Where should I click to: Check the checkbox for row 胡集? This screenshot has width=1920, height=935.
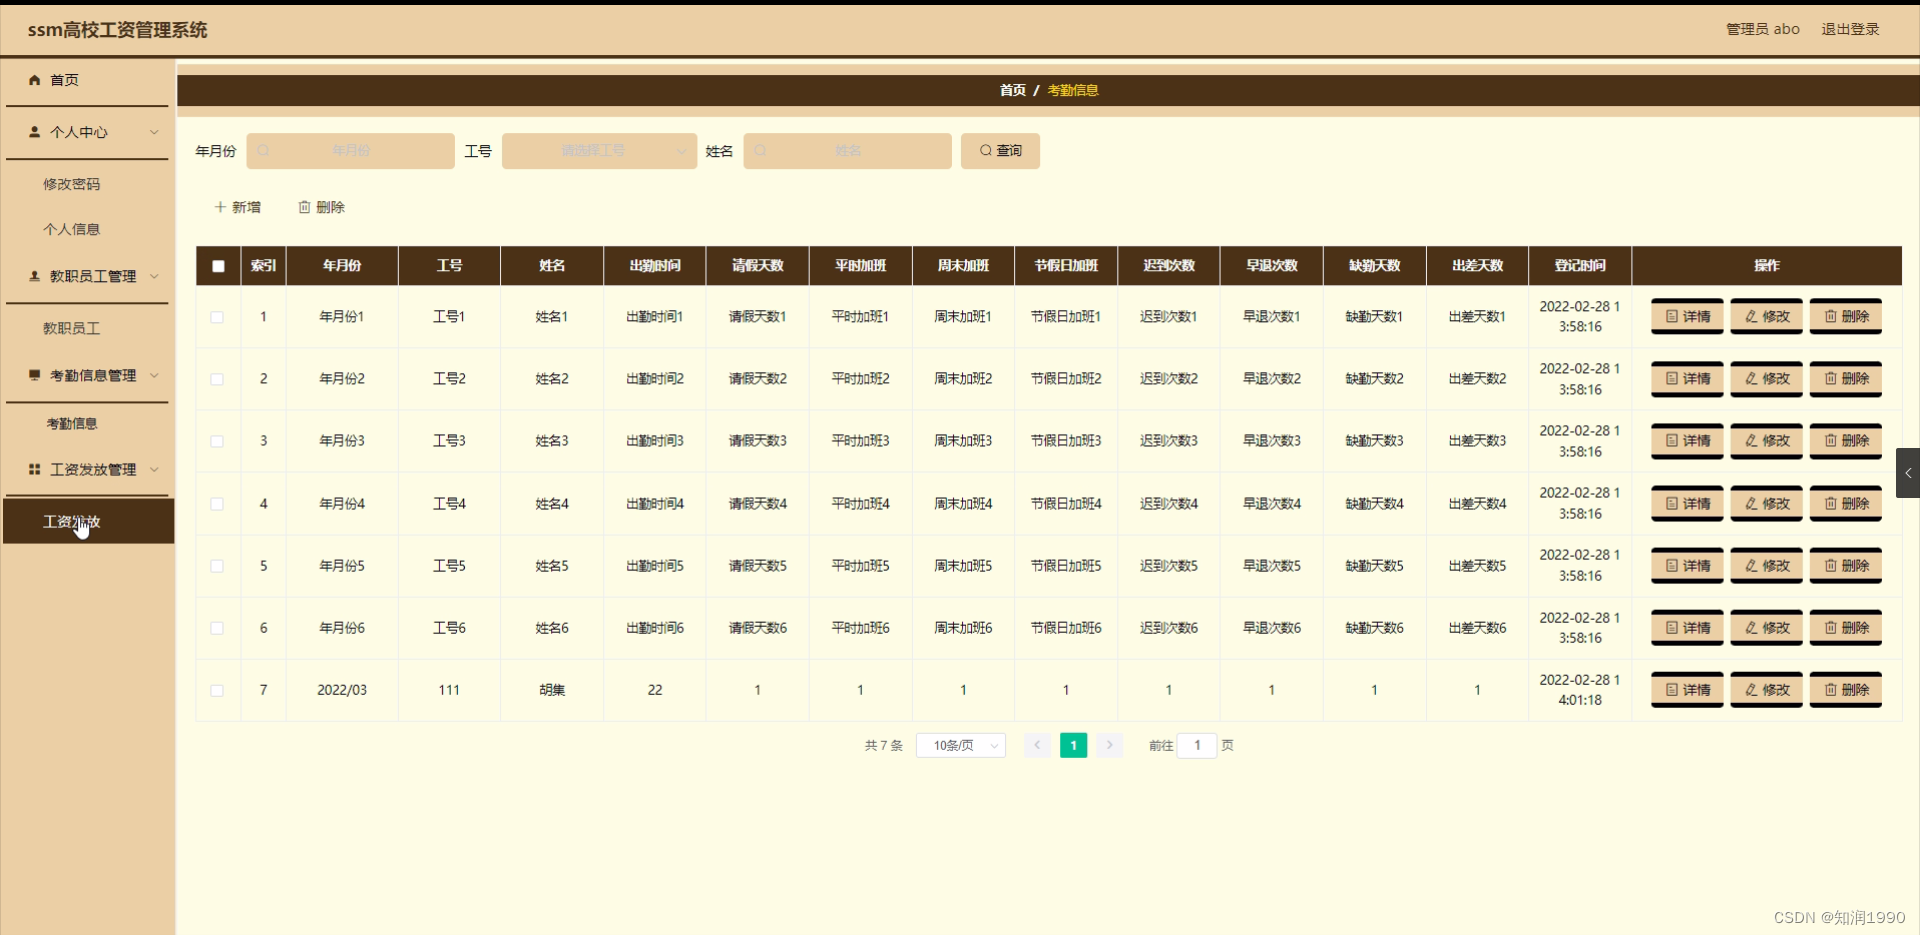(217, 690)
